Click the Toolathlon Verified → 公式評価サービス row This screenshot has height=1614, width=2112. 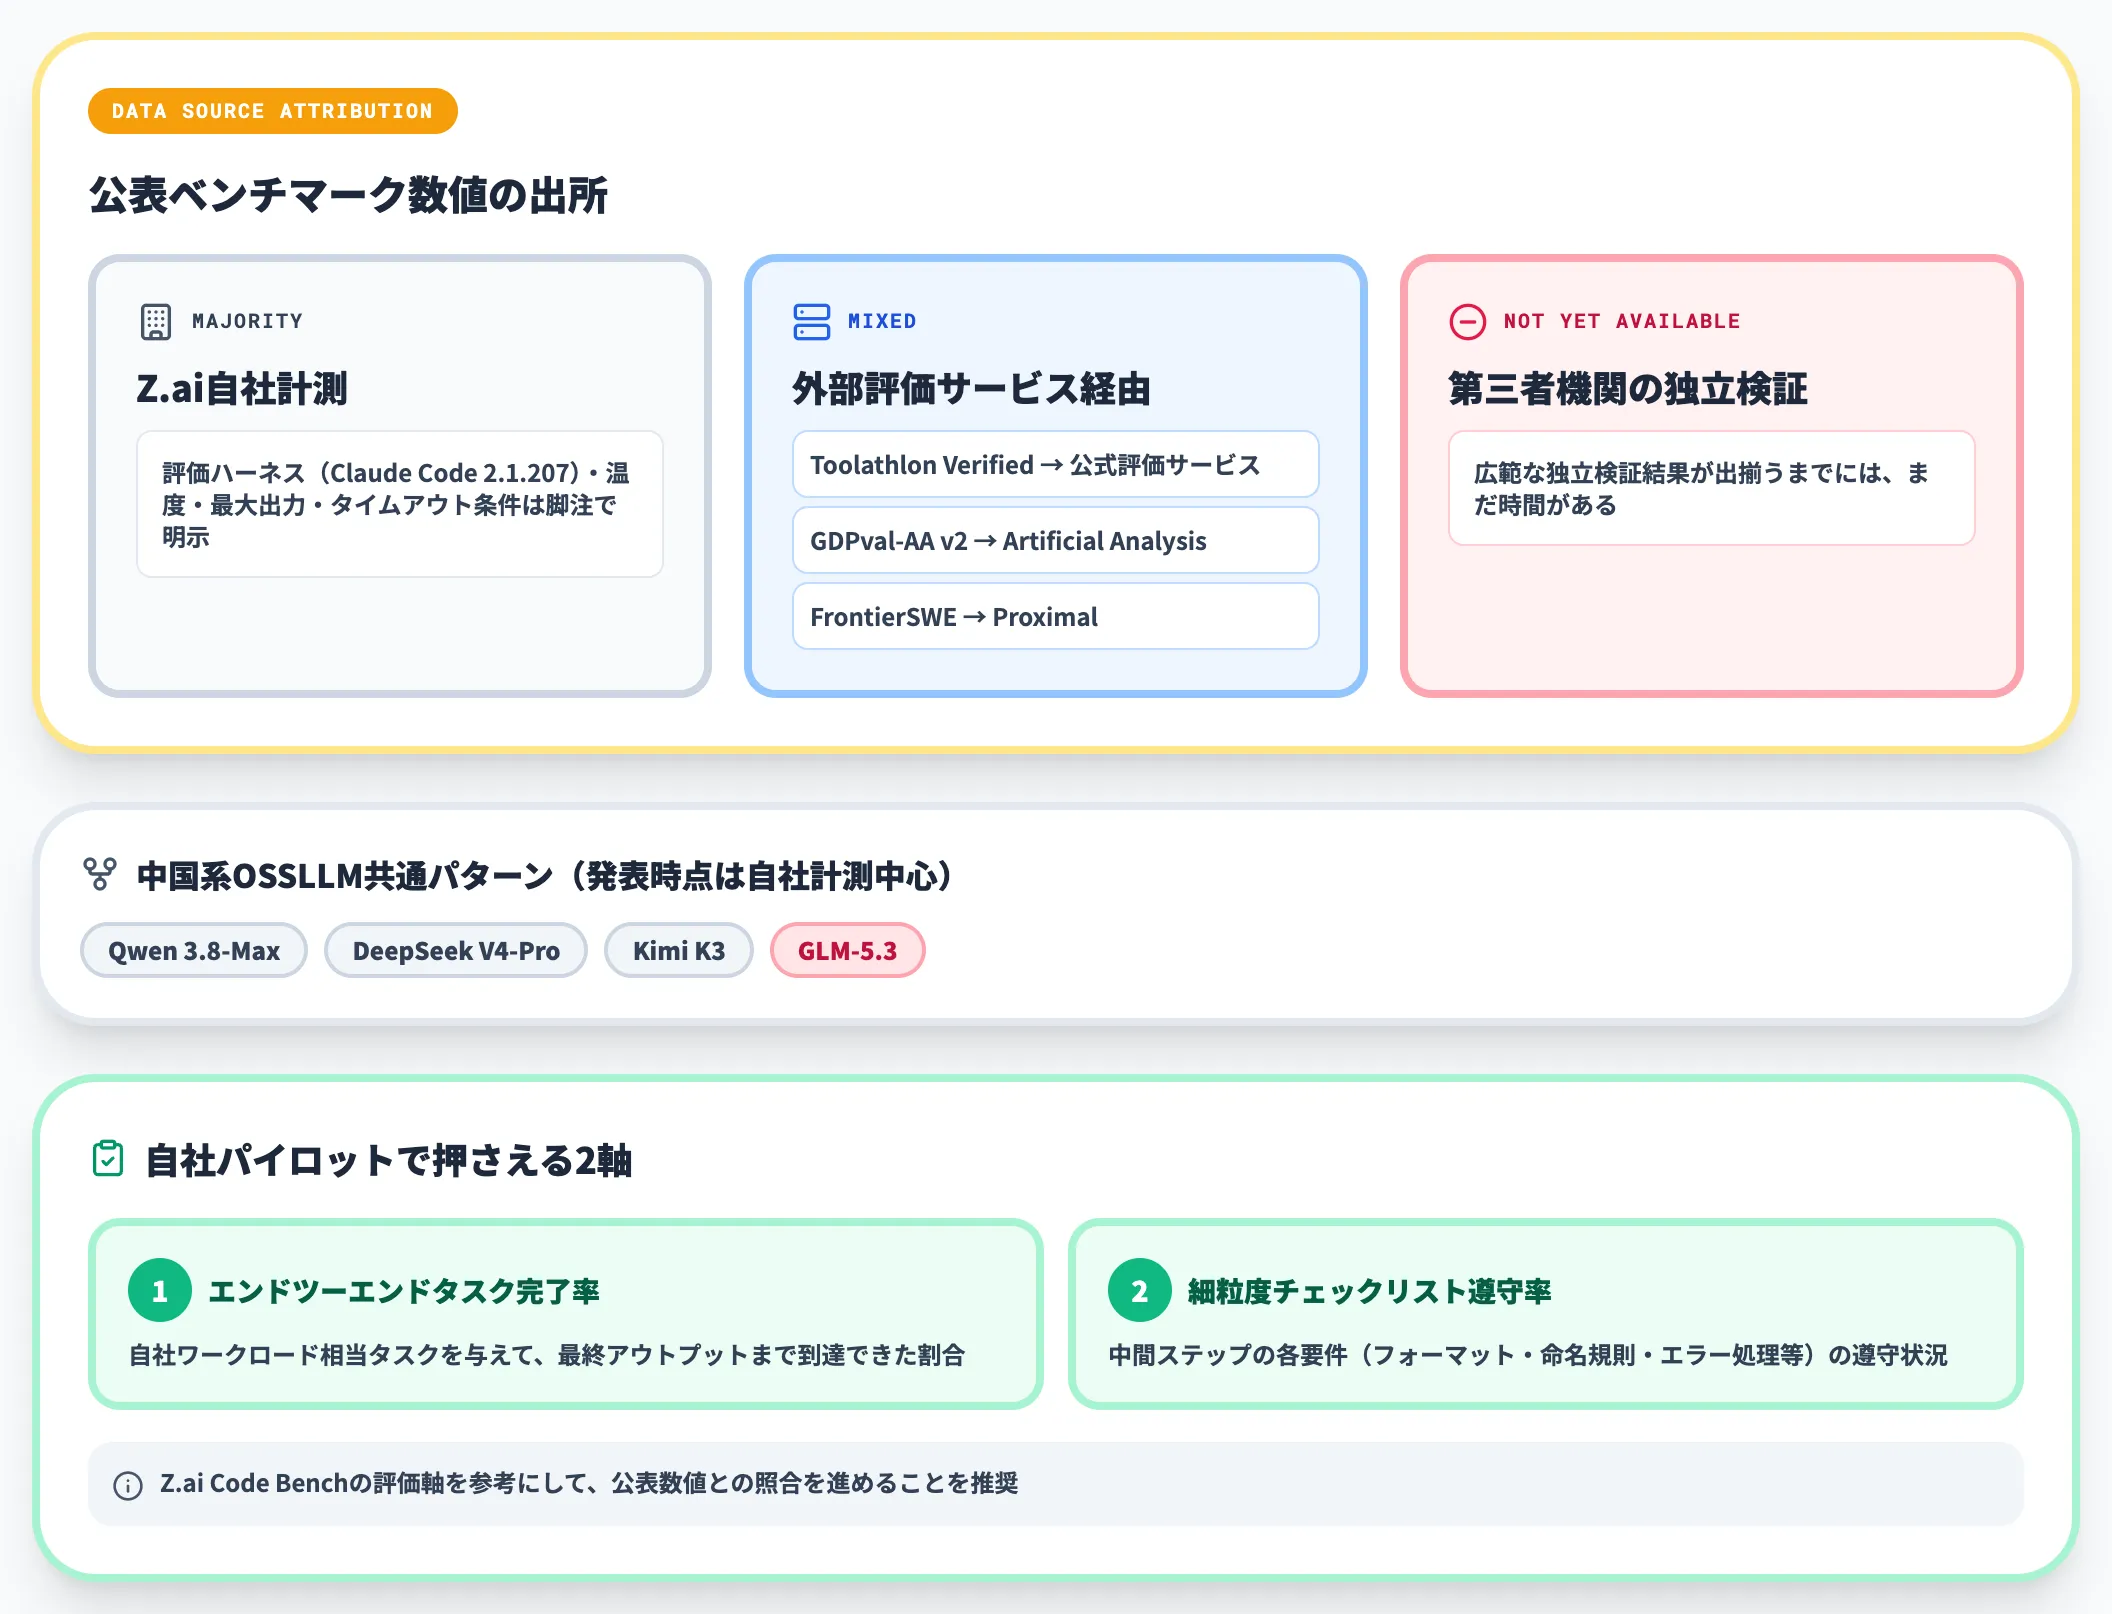[1056, 464]
